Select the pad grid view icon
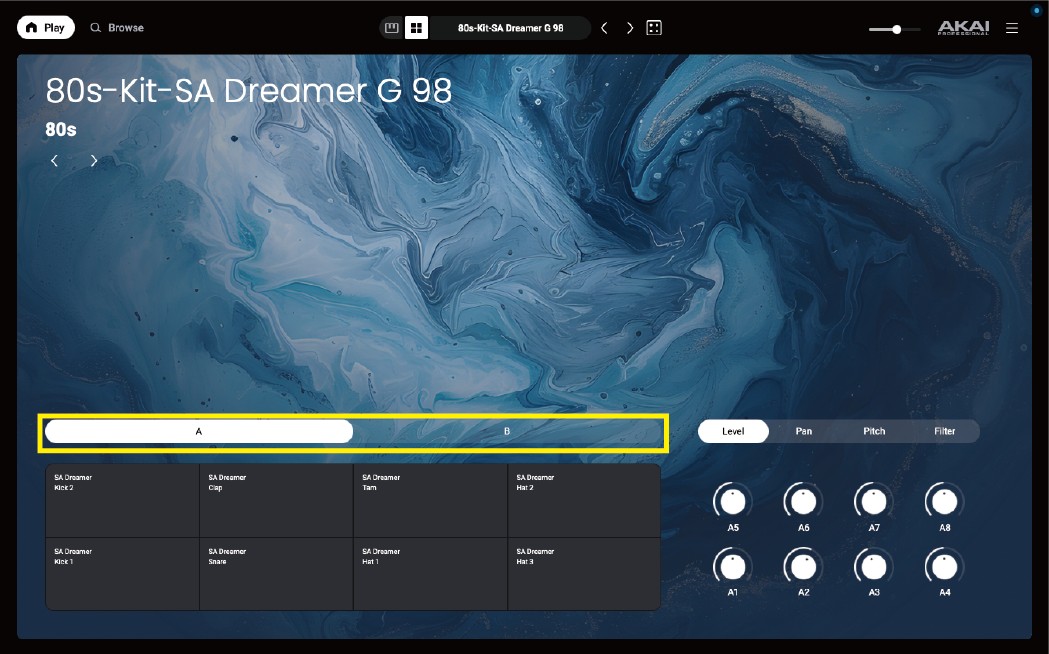The width and height of the screenshot is (1049, 654). [x=416, y=28]
